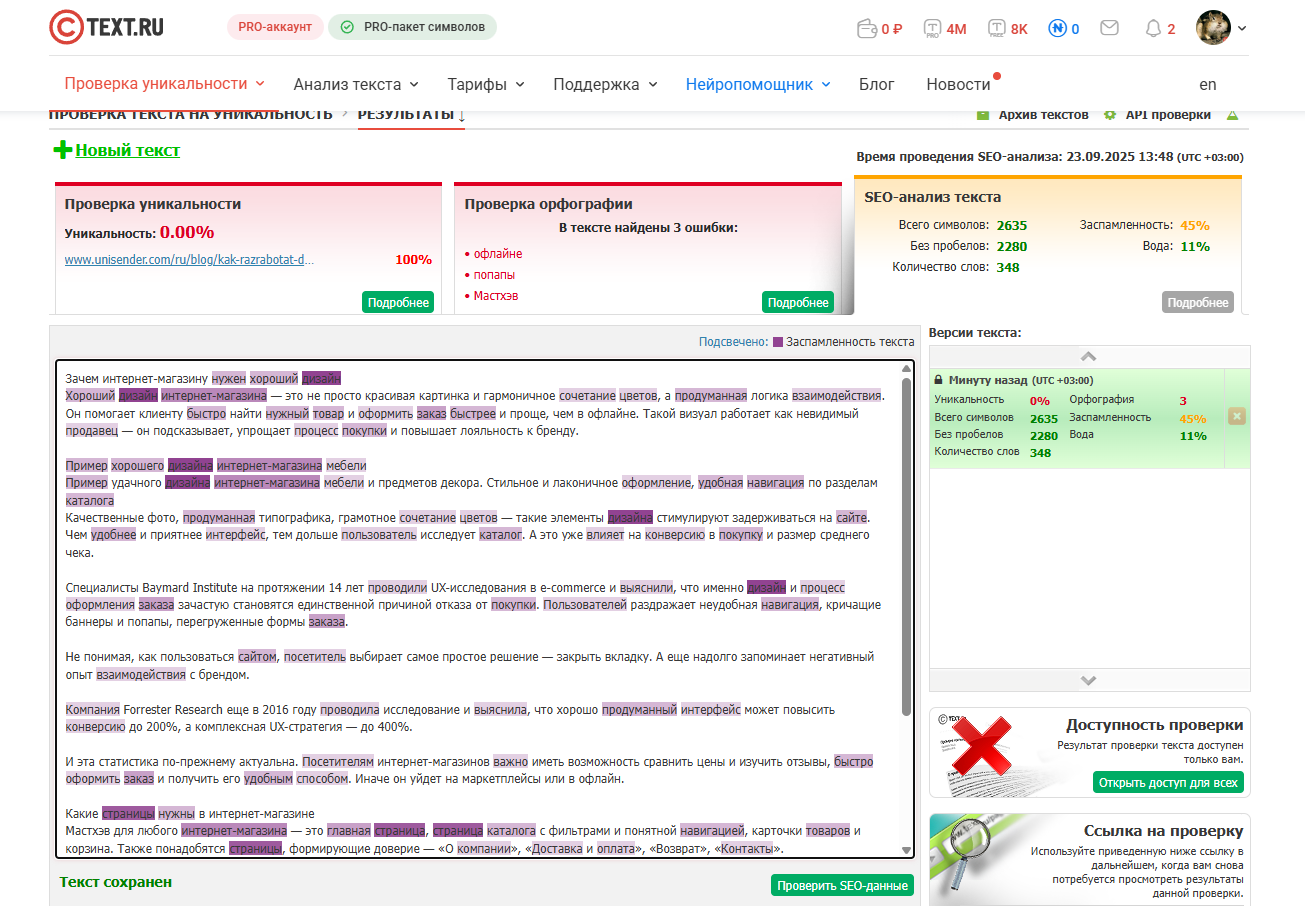Screen dimensions: 1305x906
Task: Click the Заспамленность 45% value in SEO card
Action: point(1195,226)
